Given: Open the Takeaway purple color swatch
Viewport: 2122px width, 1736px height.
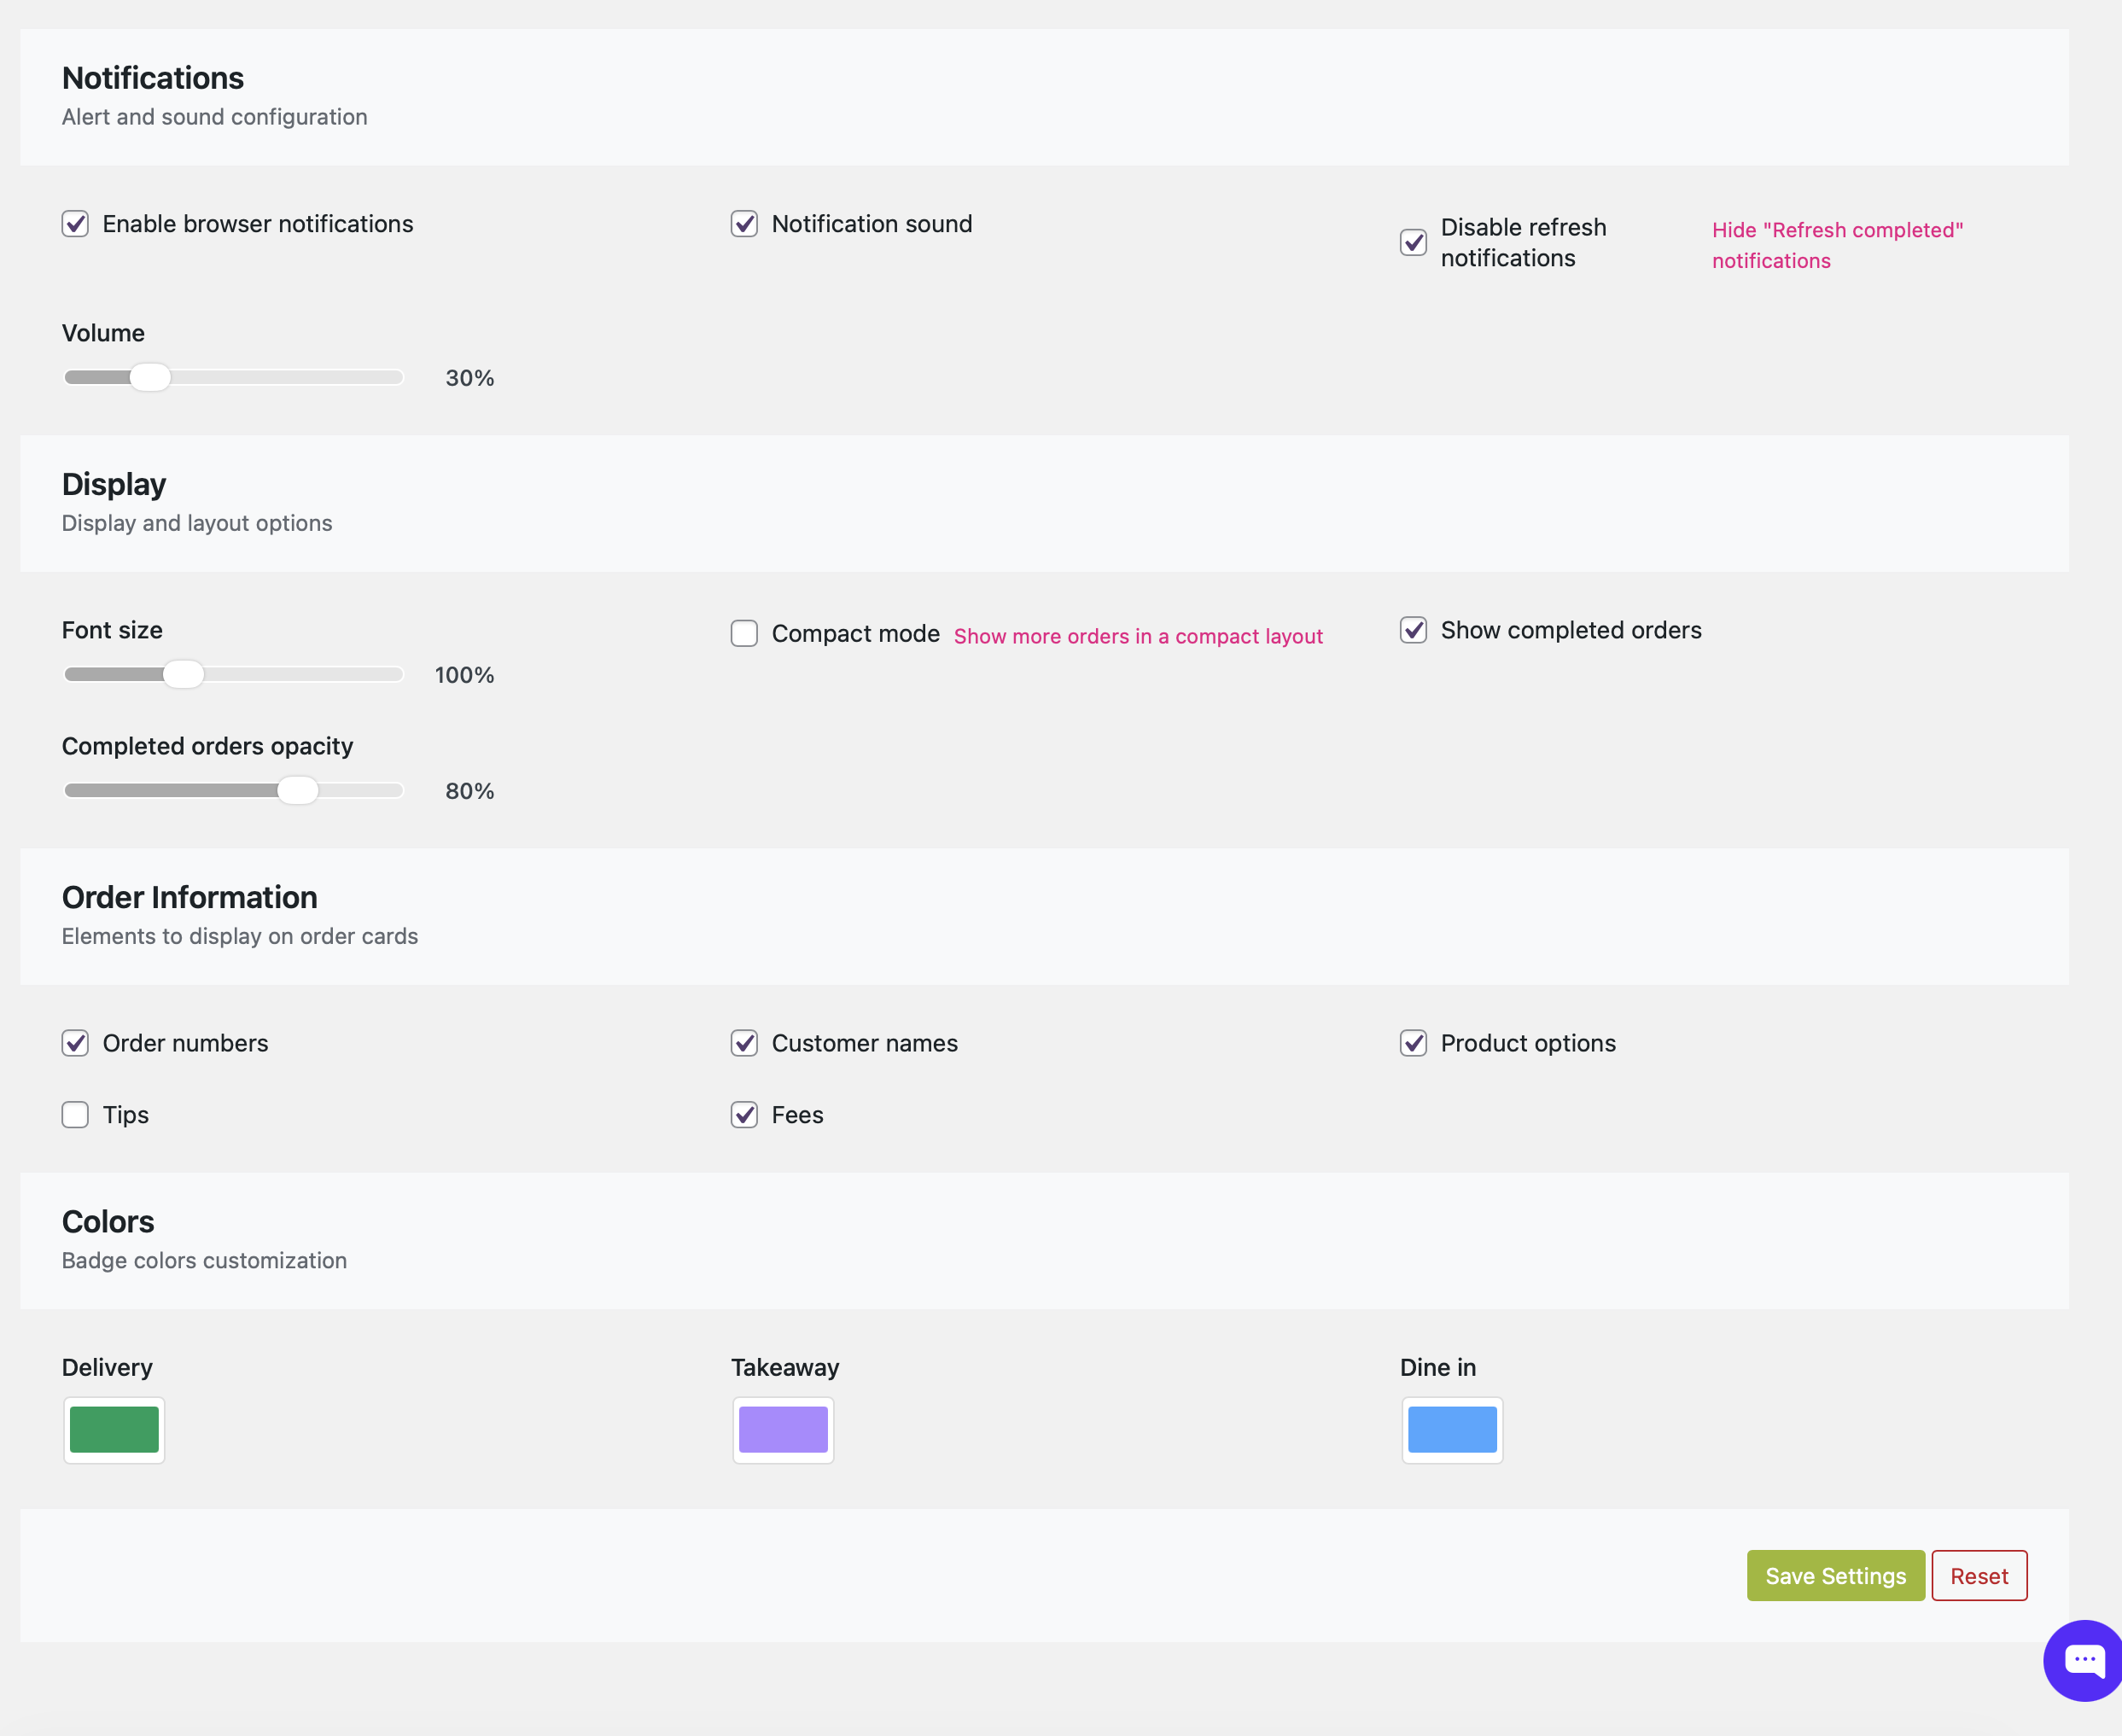Looking at the screenshot, I should click(783, 1430).
